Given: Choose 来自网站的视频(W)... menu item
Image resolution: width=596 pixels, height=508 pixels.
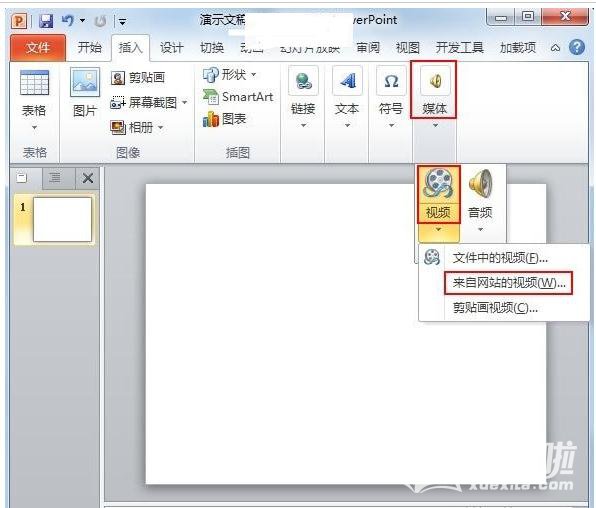Looking at the screenshot, I should 509,283.
